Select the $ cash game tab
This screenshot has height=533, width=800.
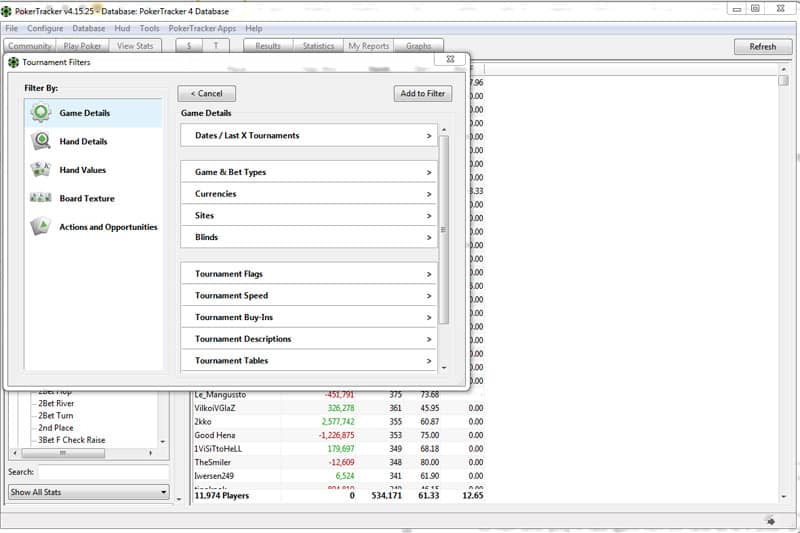[x=189, y=46]
